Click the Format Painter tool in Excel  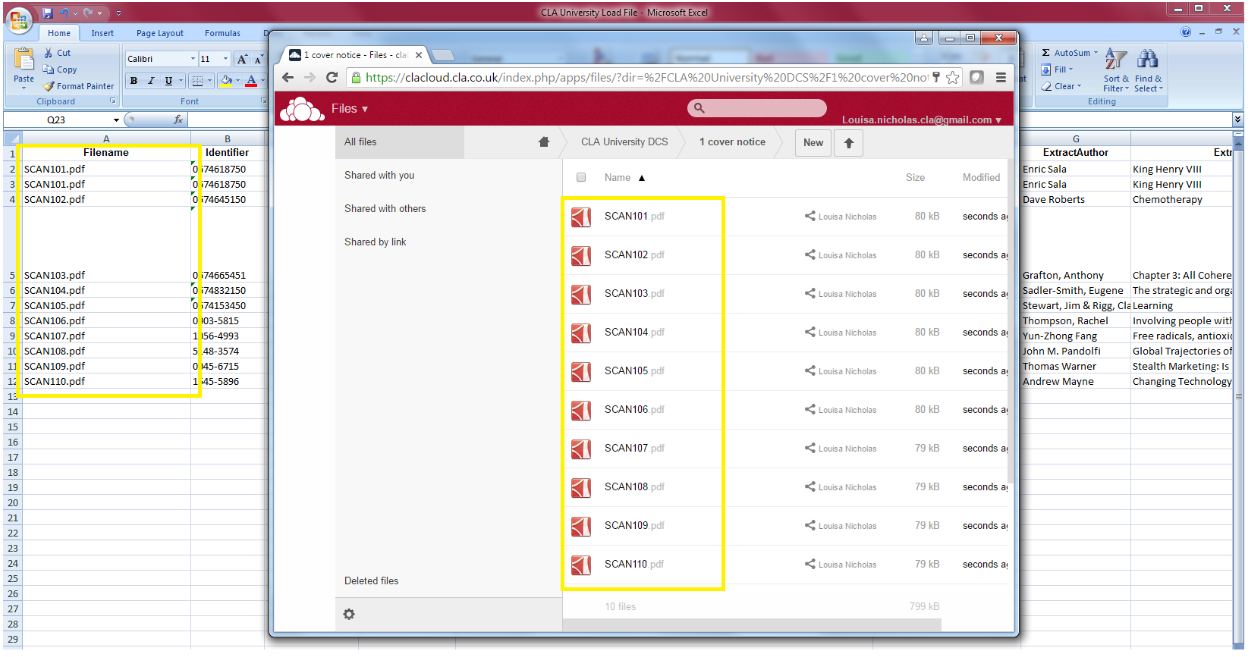tap(79, 86)
